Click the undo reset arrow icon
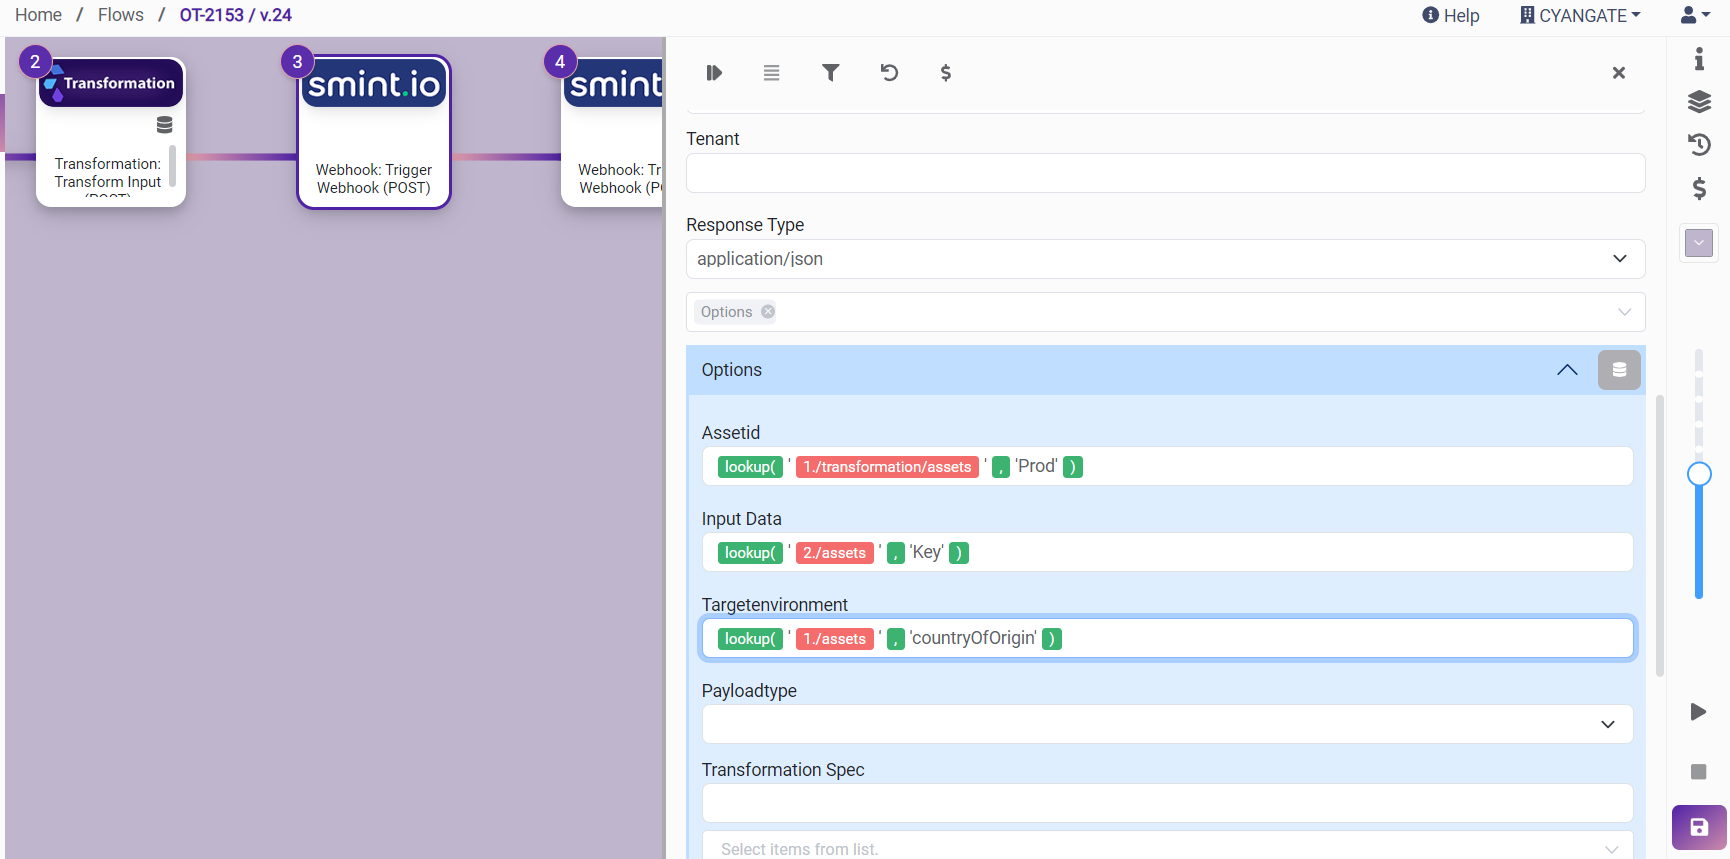This screenshot has width=1730, height=859. [x=889, y=73]
